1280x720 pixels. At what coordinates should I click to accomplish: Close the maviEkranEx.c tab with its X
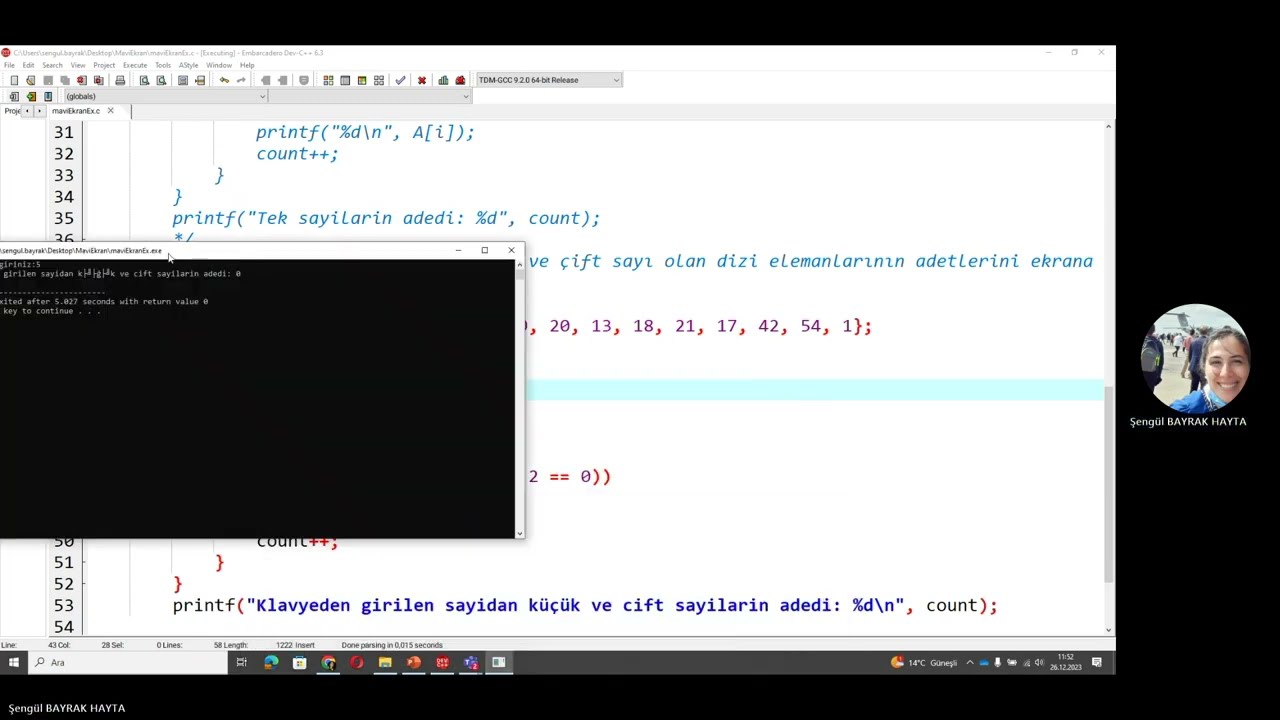pos(110,111)
